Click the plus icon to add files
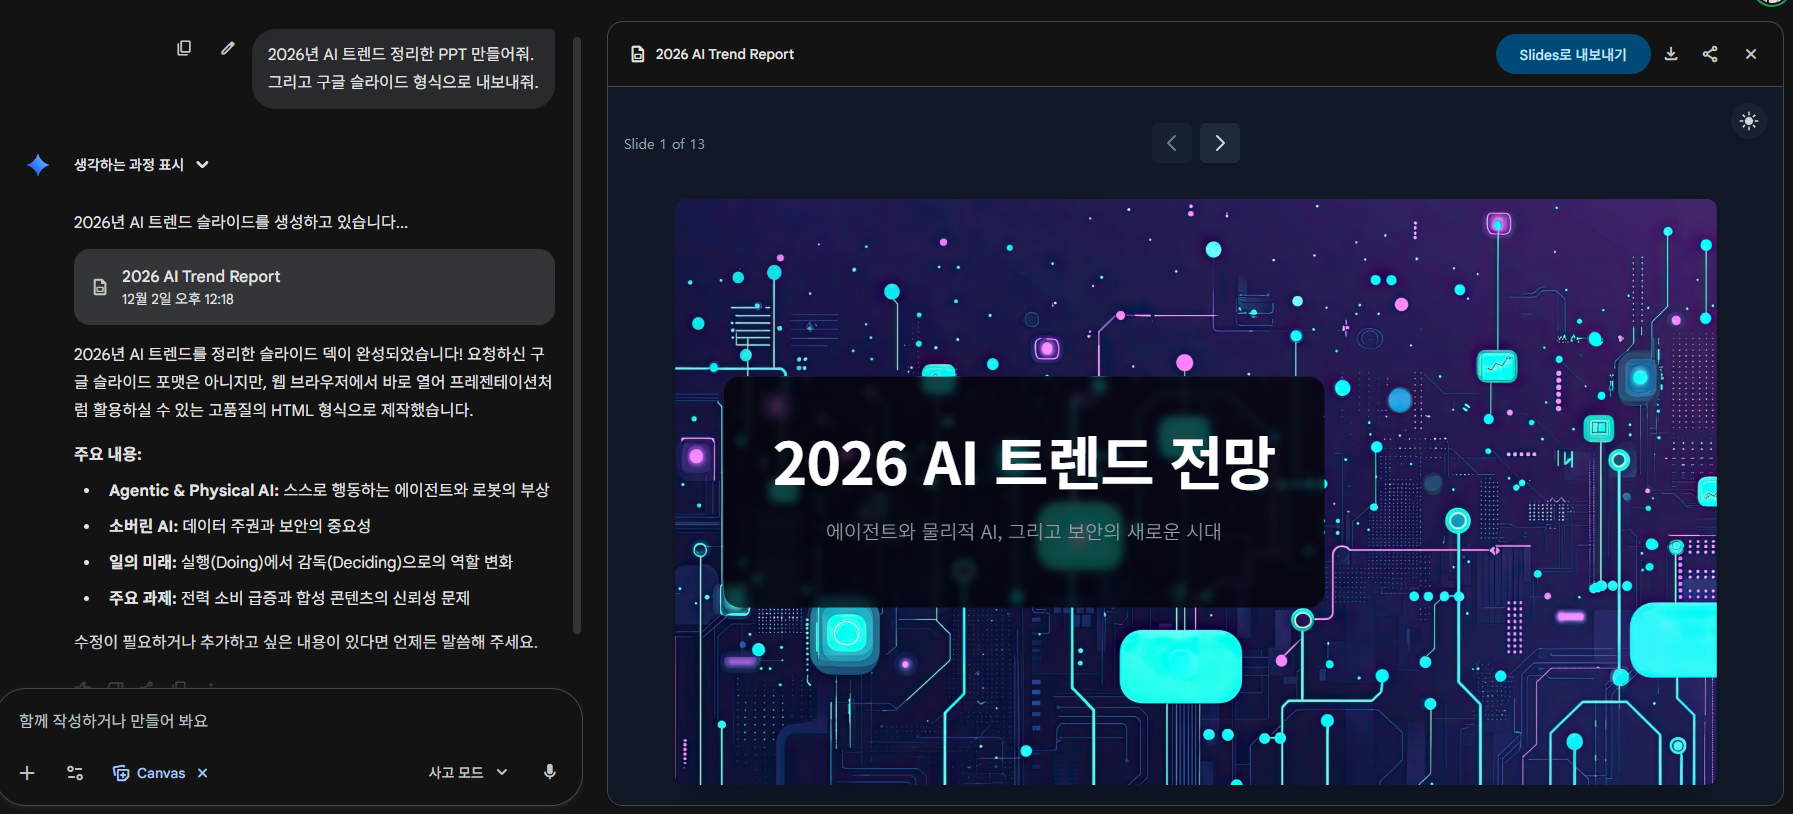1793x814 pixels. [27, 773]
